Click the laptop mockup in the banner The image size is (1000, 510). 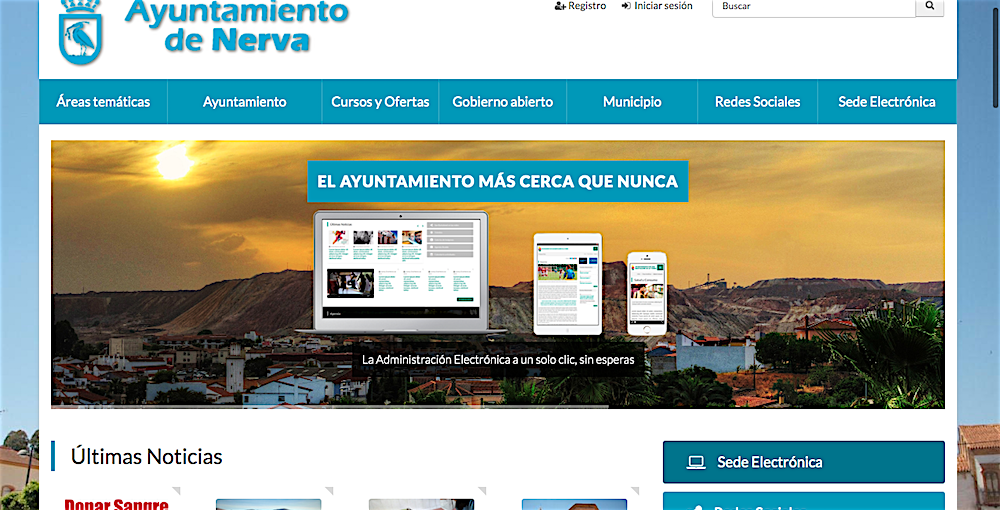[x=401, y=272]
